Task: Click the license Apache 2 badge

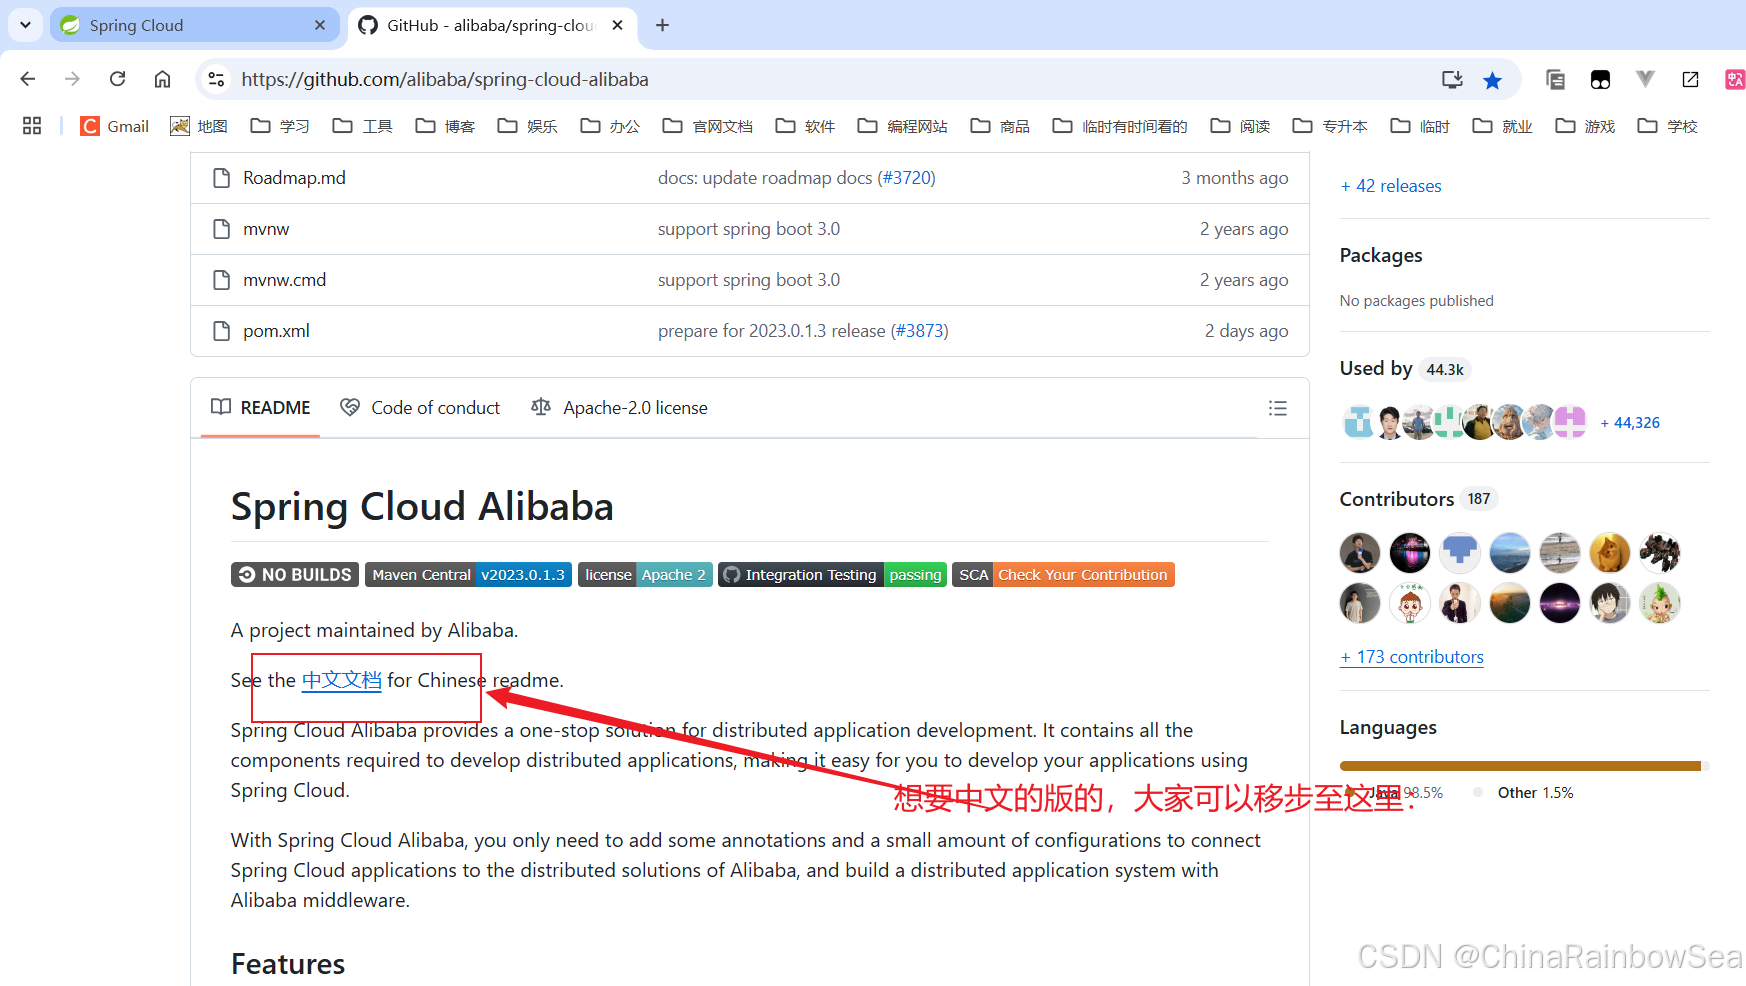Action: coord(645,574)
